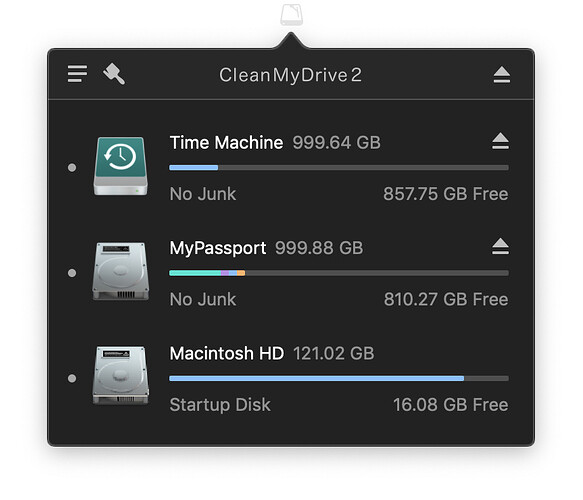Eject the MyPassport drive
The width and height of the screenshot is (583, 500).
500,246
